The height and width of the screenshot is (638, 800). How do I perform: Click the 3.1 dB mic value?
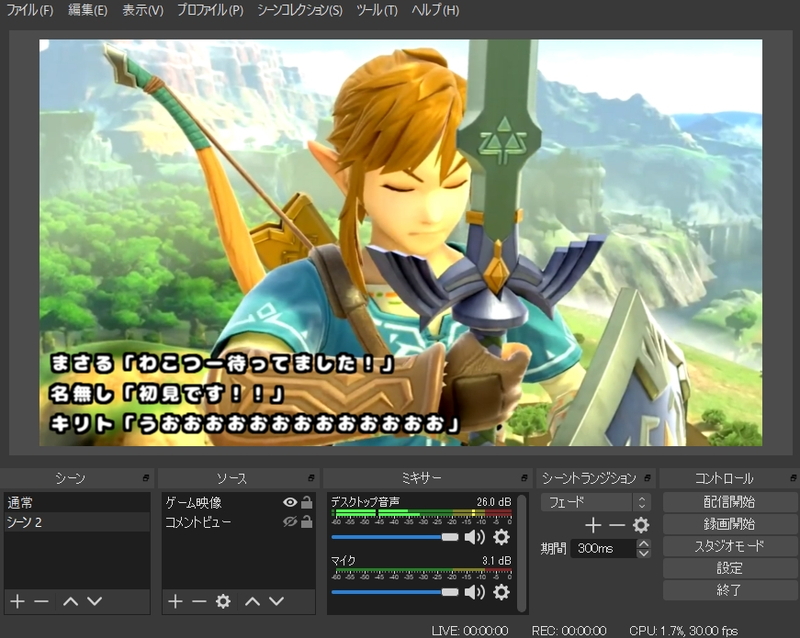[496, 560]
